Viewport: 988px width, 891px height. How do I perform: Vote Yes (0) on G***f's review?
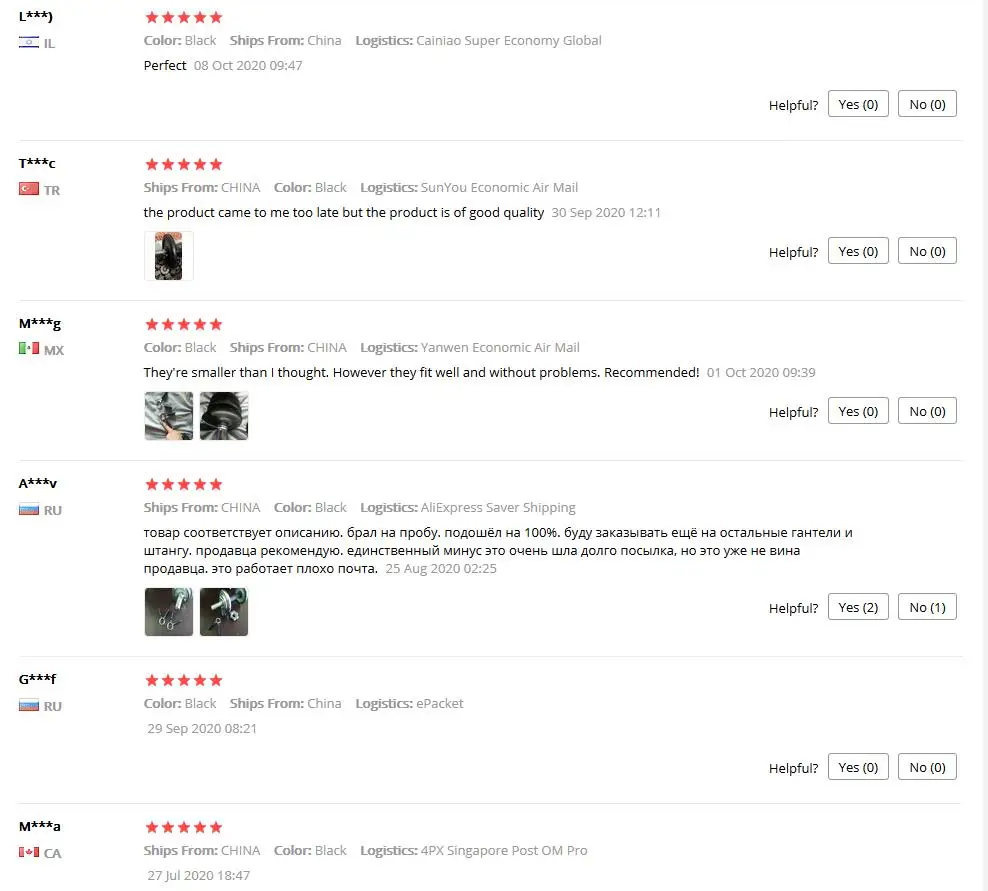(x=858, y=767)
